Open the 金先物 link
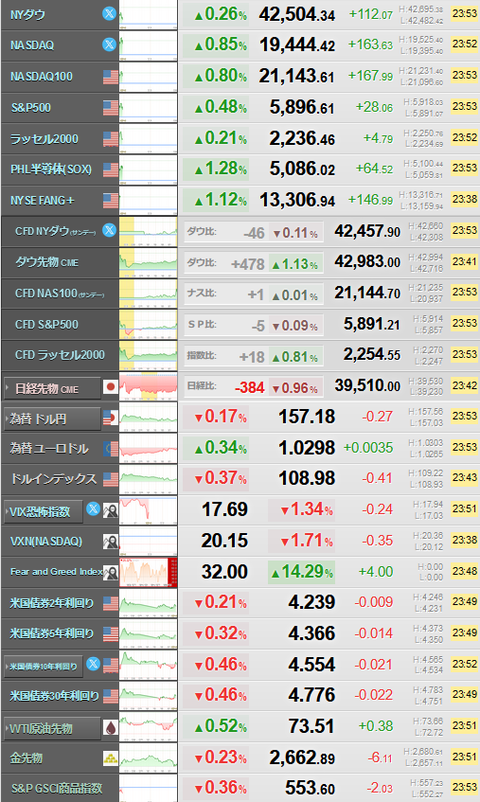The image size is (480, 802). coord(26,758)
